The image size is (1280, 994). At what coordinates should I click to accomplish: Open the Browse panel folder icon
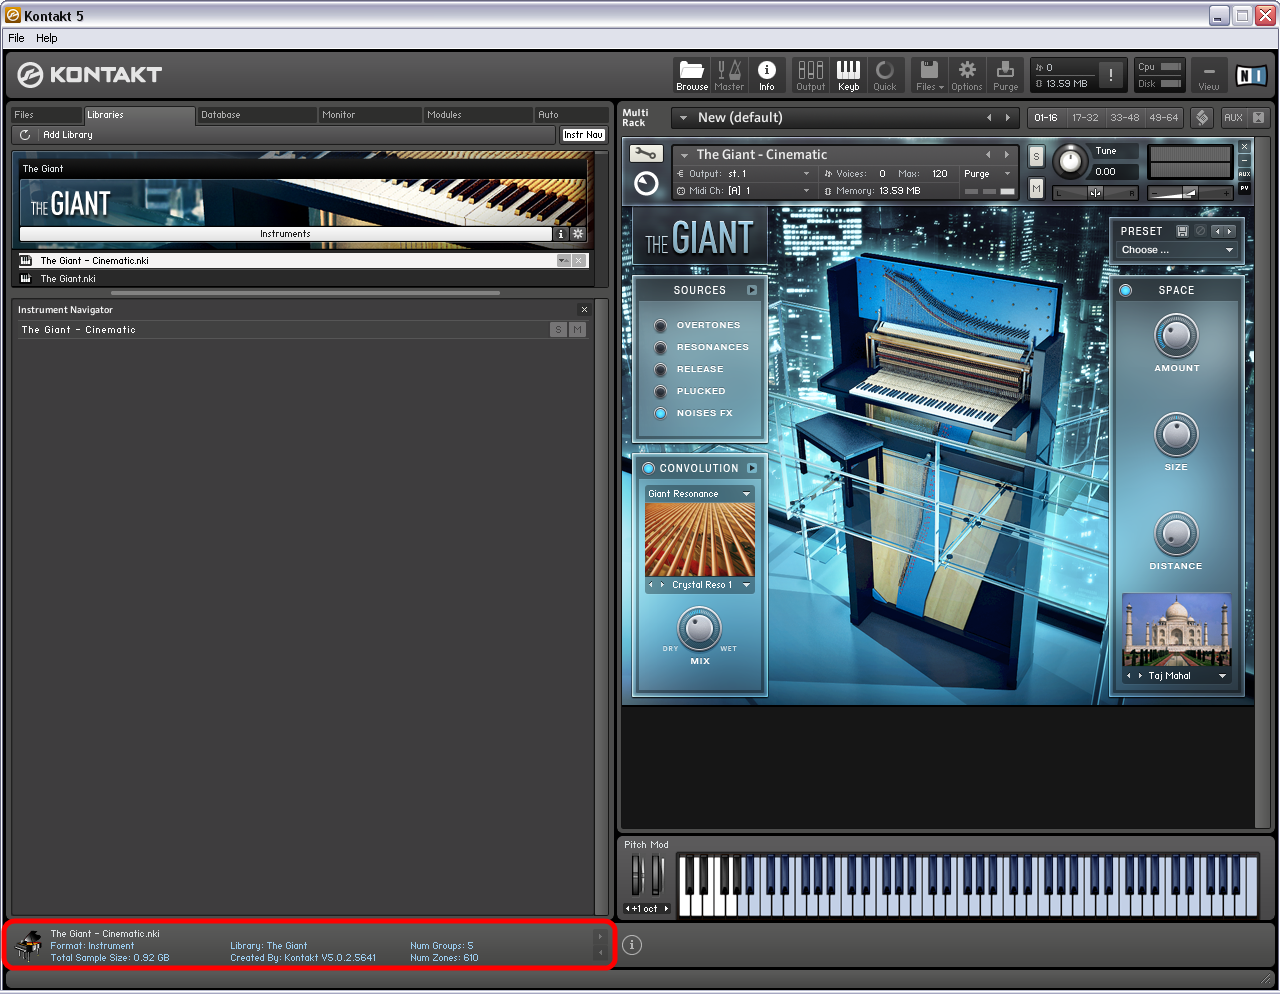click(x=692, y=75)
